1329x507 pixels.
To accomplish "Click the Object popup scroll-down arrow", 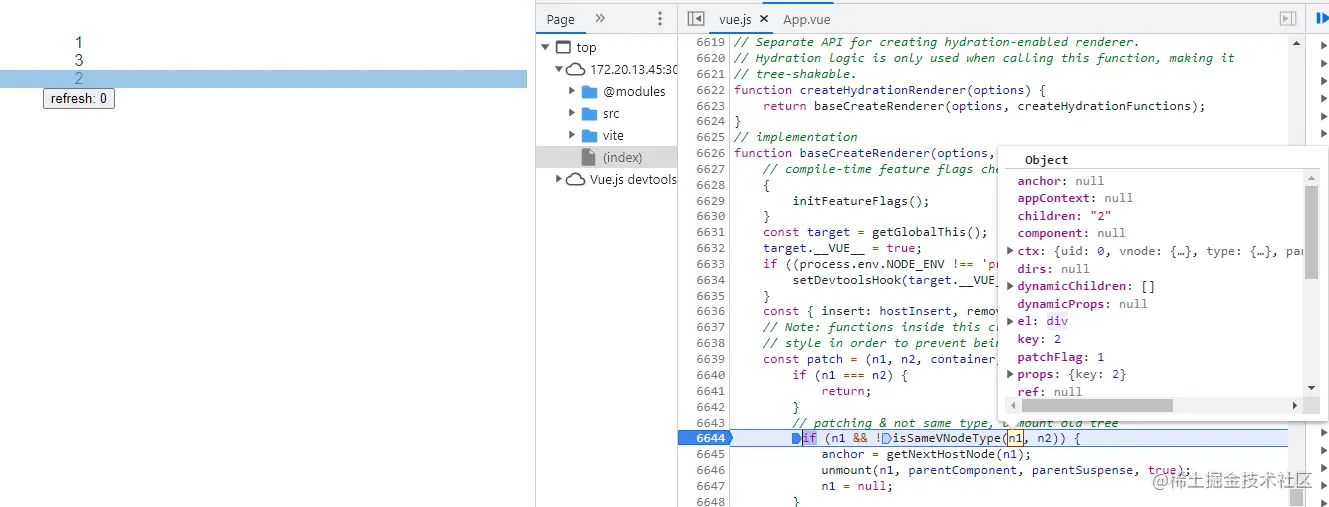I will [1311, 389].
